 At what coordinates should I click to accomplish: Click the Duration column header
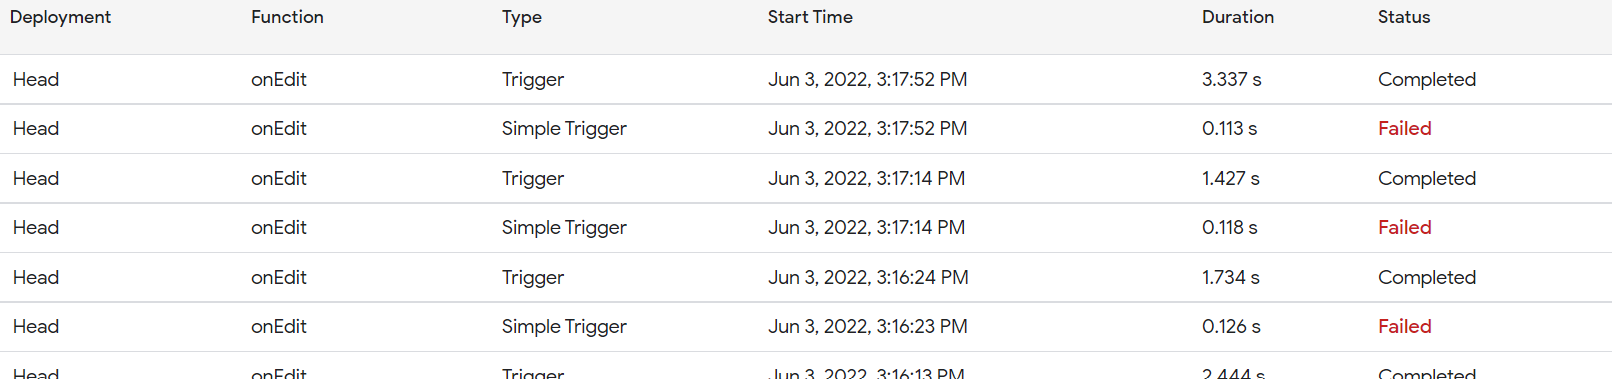point(1238,17)
